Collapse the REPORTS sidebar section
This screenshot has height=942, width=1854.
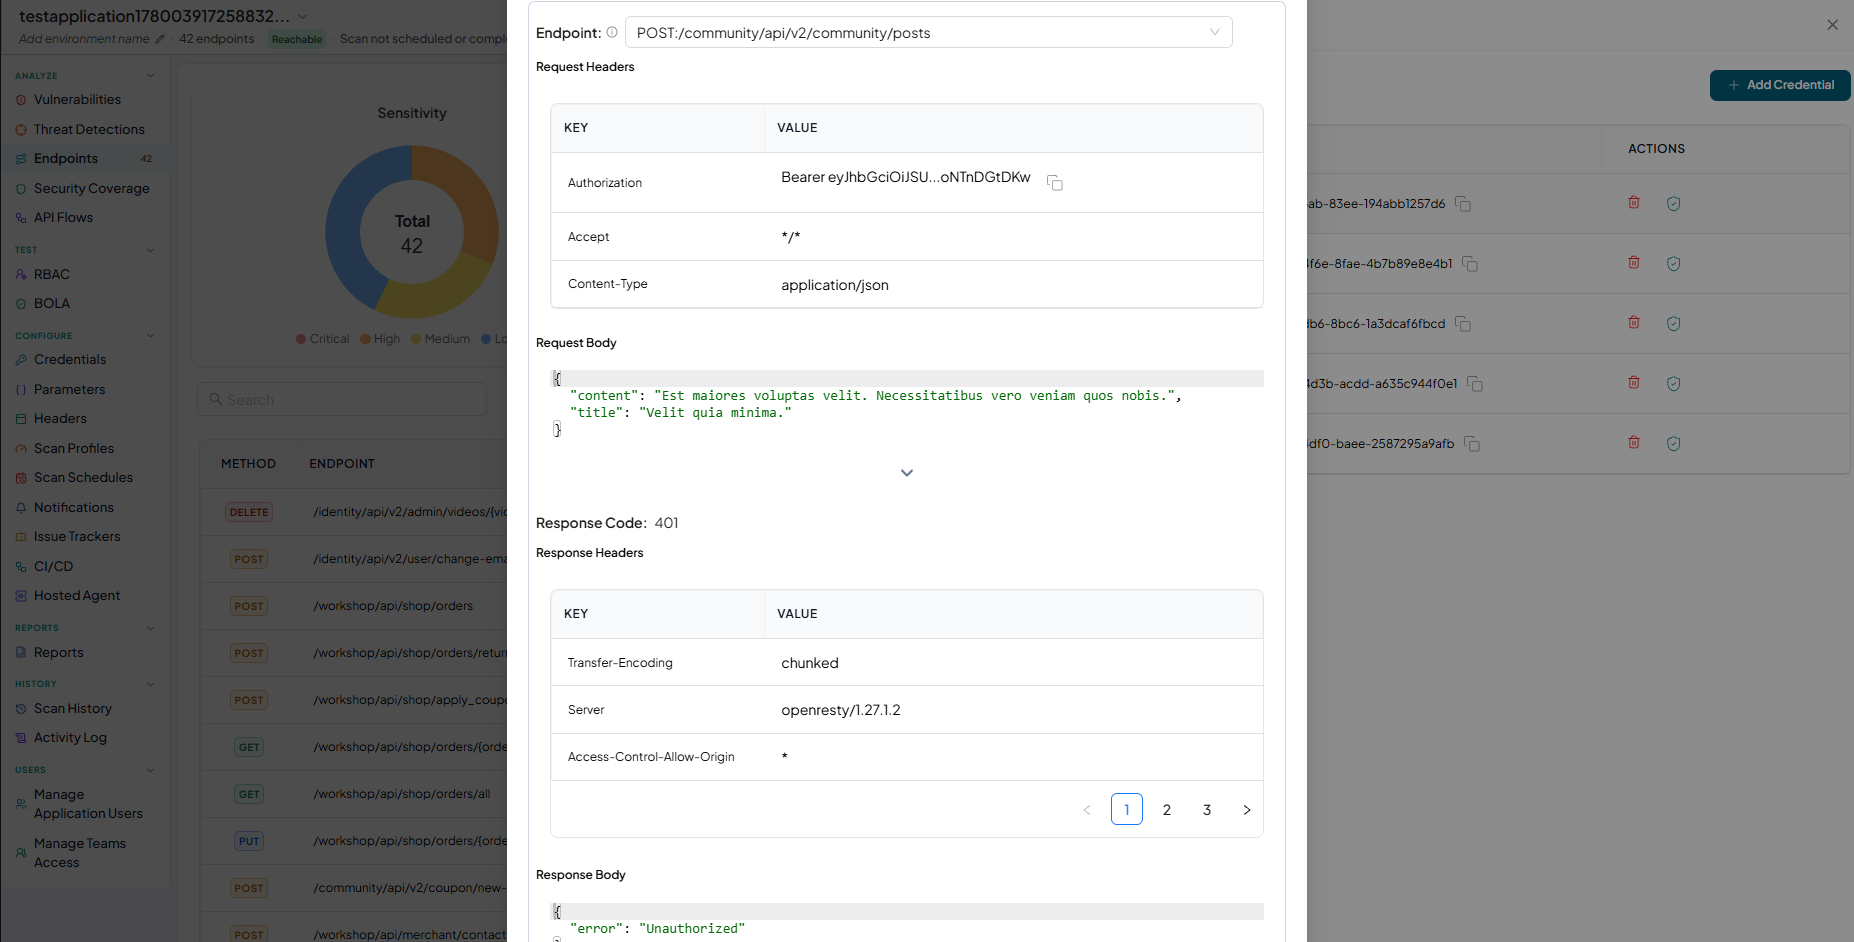150,628
